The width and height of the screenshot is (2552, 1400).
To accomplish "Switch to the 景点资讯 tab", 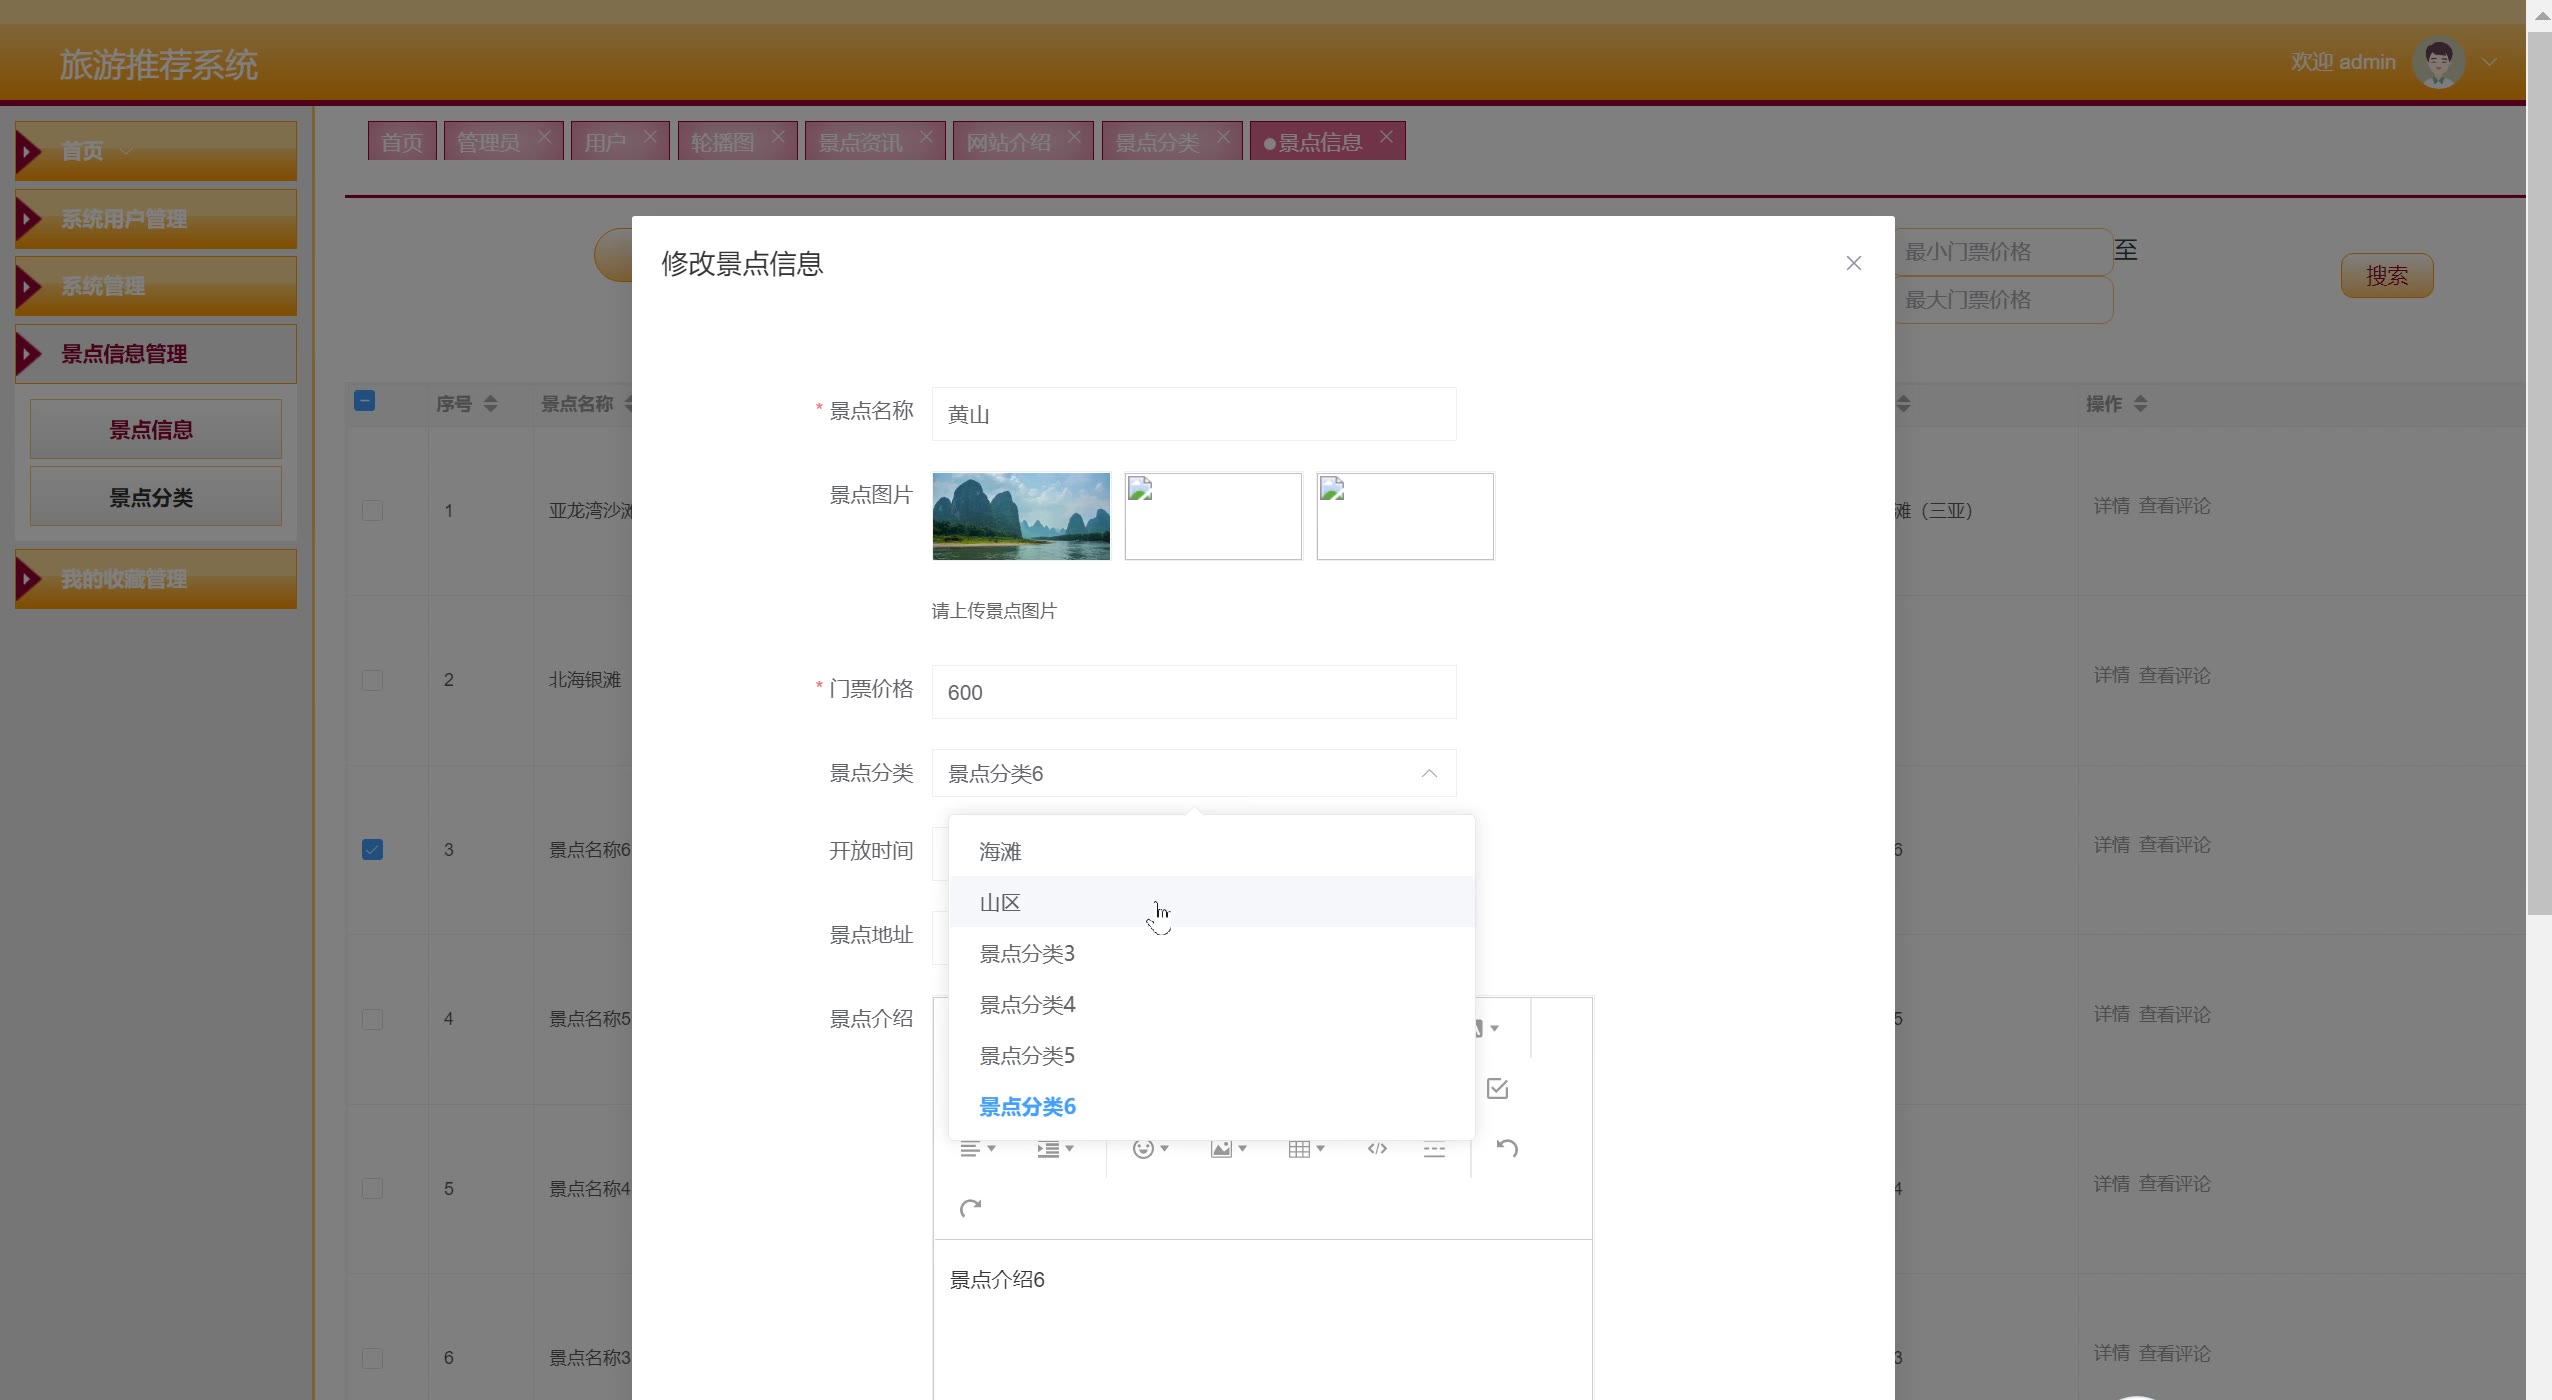I will coord(860,142).
